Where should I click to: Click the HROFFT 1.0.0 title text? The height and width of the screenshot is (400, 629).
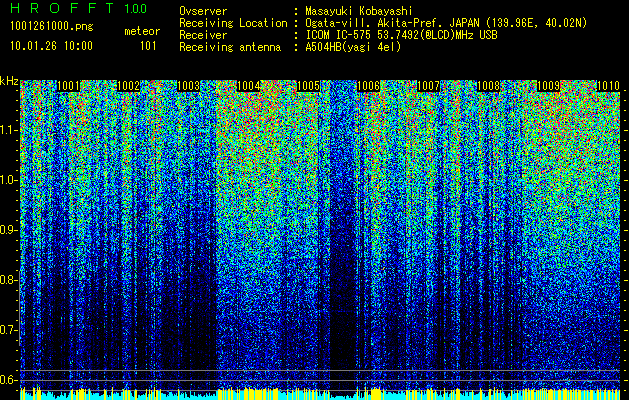point(79,8)
